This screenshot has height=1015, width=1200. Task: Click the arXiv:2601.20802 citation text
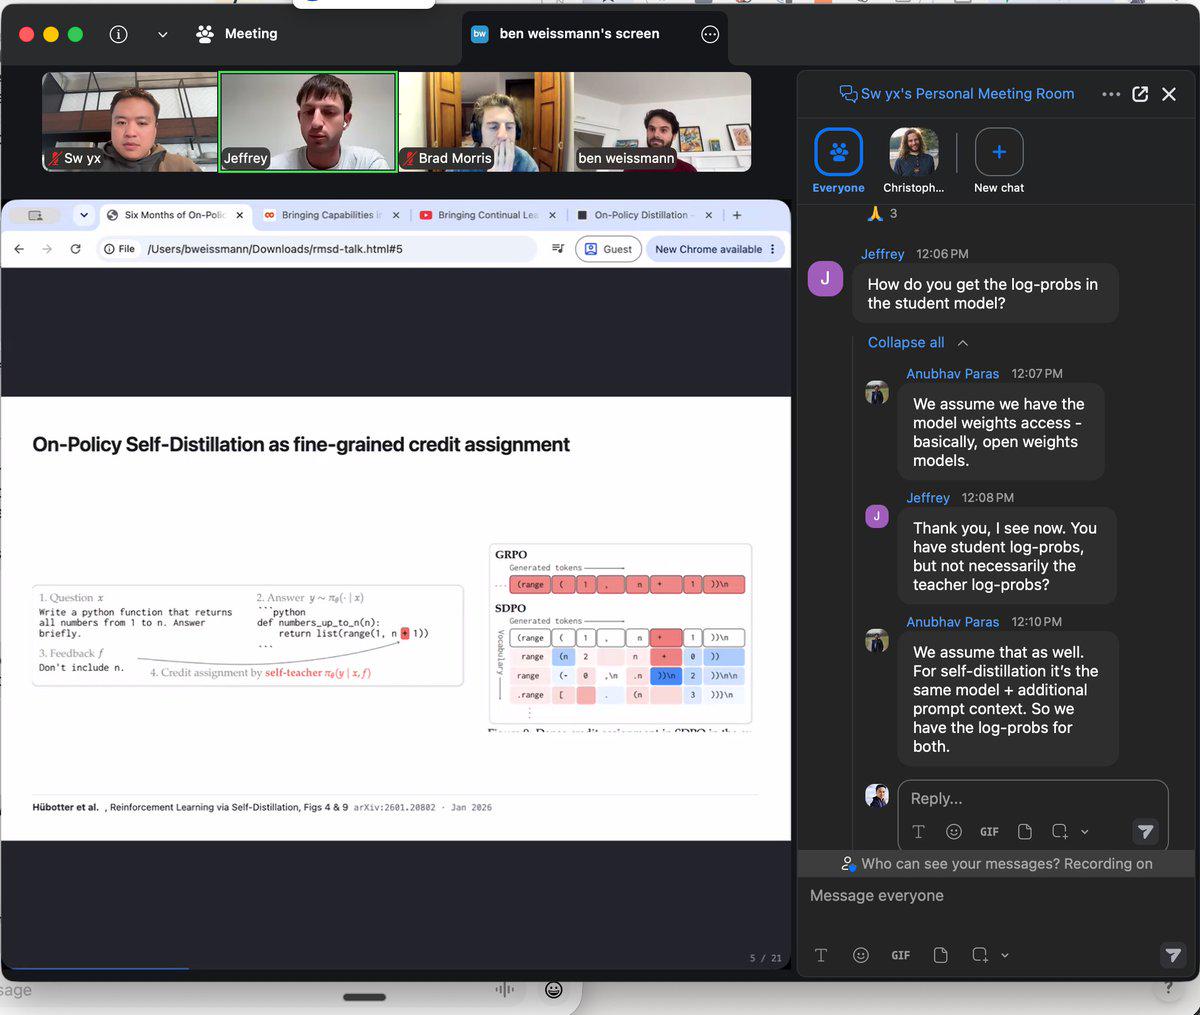[x=394, y=807]
